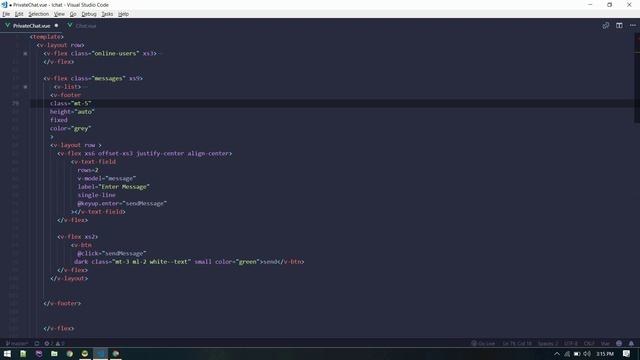This screenshot has height=360, width=640.
Task: Click the closing </v-layout> tag line
Action: coord(69,279)
